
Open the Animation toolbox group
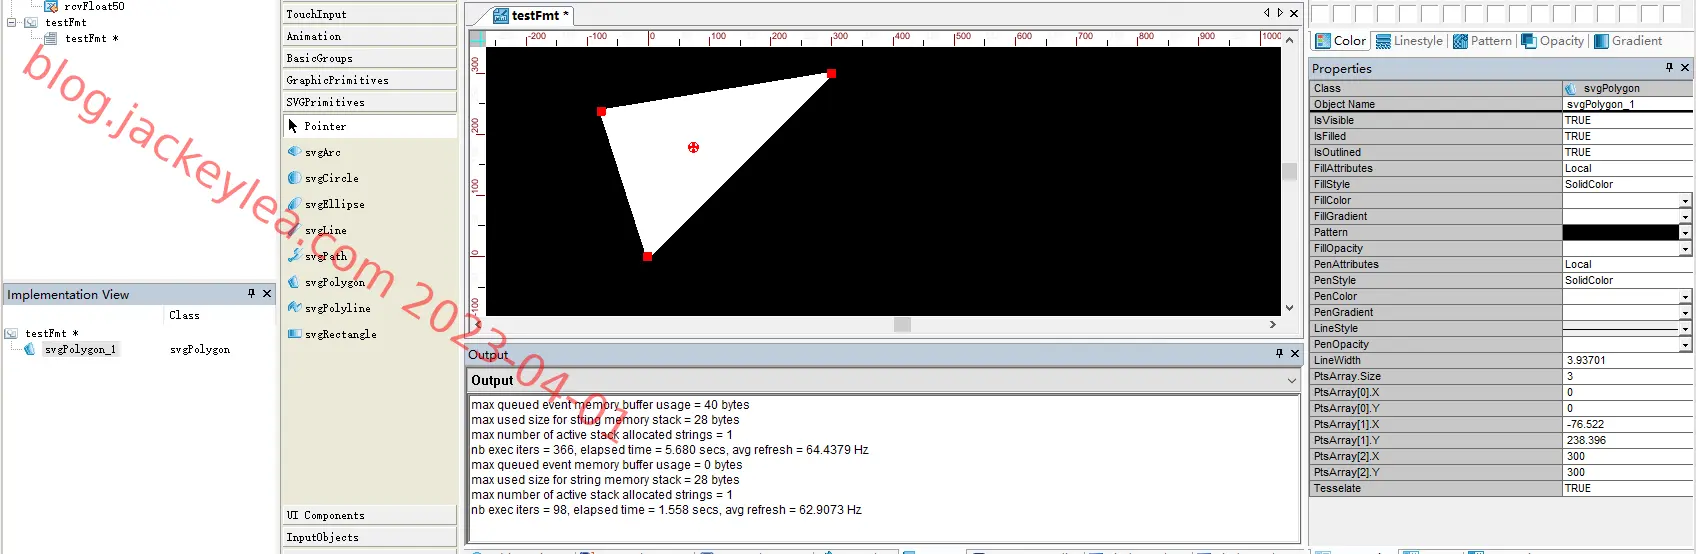(x=369, y=36)
